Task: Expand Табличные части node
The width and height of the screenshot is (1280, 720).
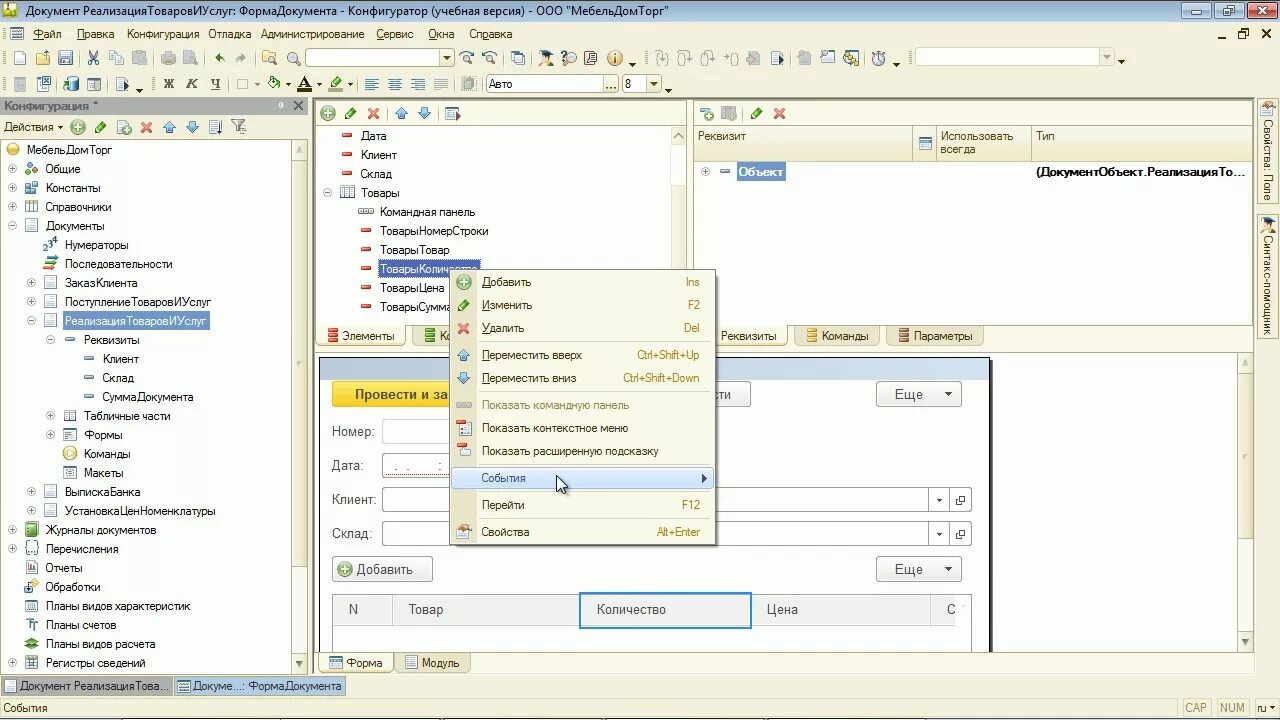Action: tap(50, 416)
